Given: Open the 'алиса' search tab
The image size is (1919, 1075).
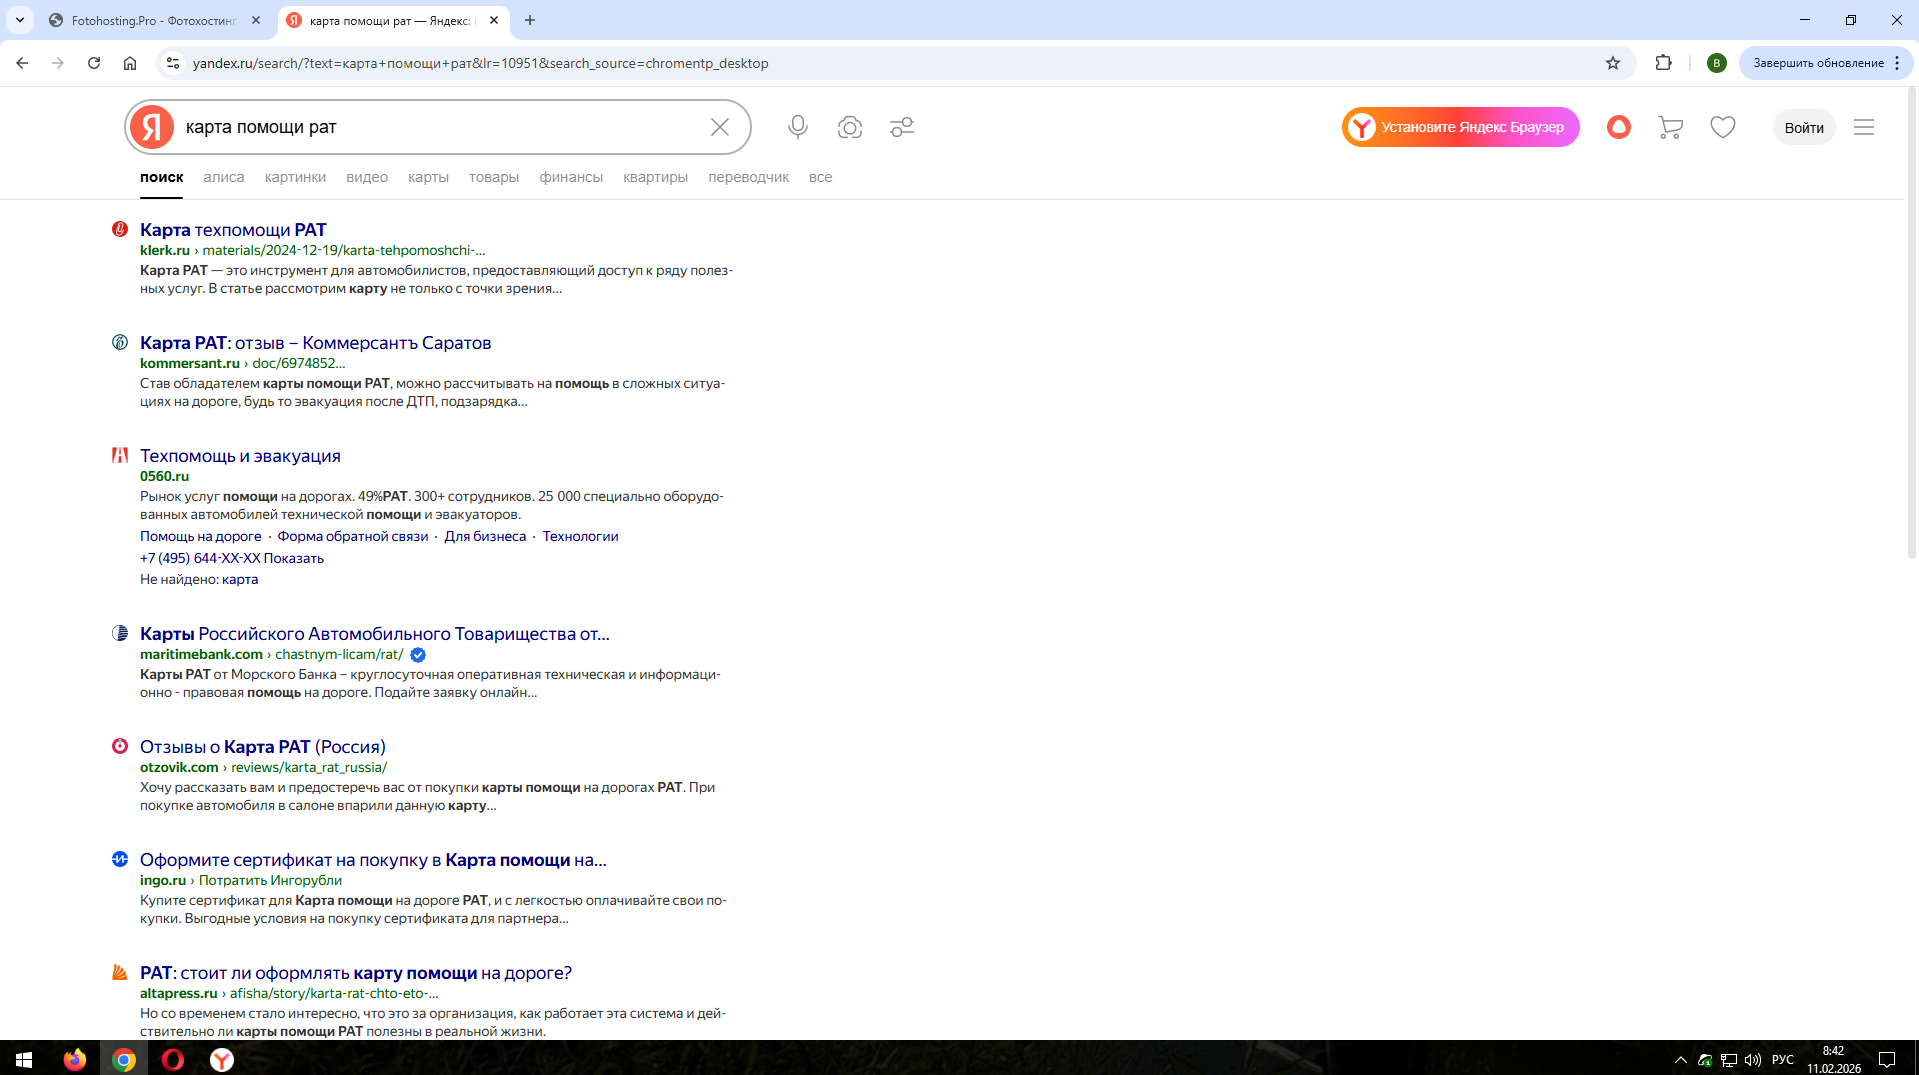Looking at the screenshot, I should pos(224,177).
